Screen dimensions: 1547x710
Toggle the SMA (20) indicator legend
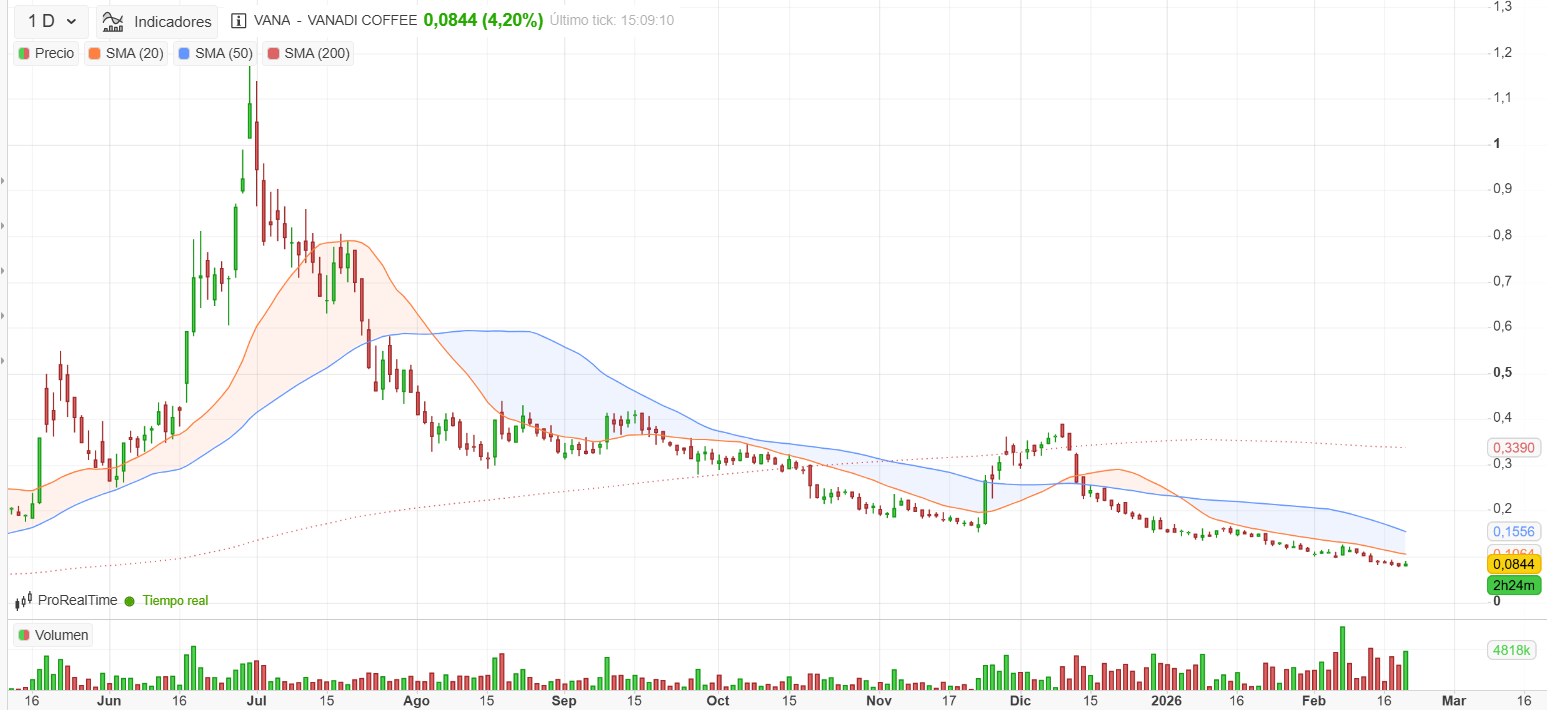(x=126, y=53)
